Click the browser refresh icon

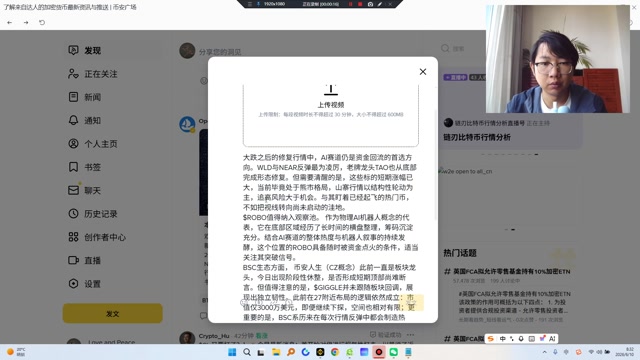pyautogui.click(x=42, y=22)
